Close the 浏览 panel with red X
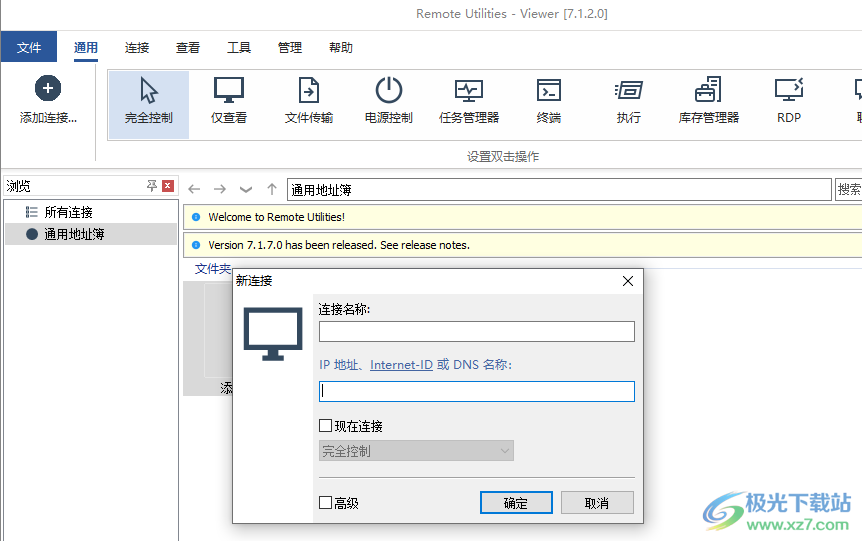 (168, 186)
